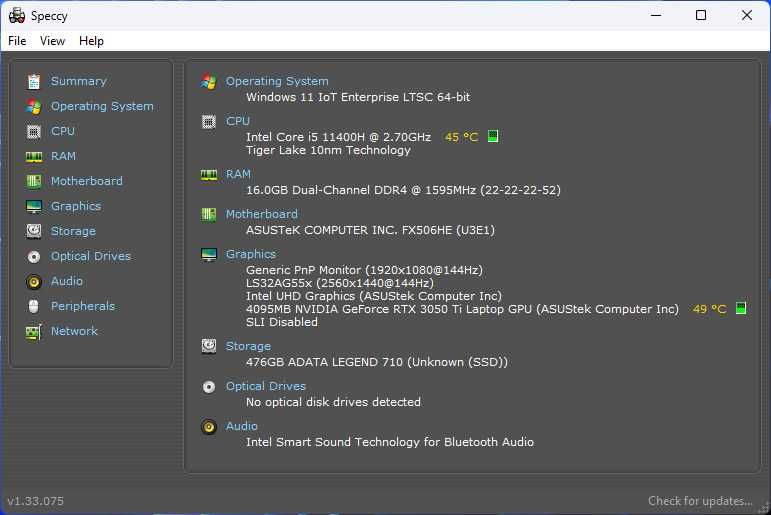Viewport: 771px width, 515px height.
Task: Click 'Tiger Lake 10nm Technology' text
Action: point(328,150)
